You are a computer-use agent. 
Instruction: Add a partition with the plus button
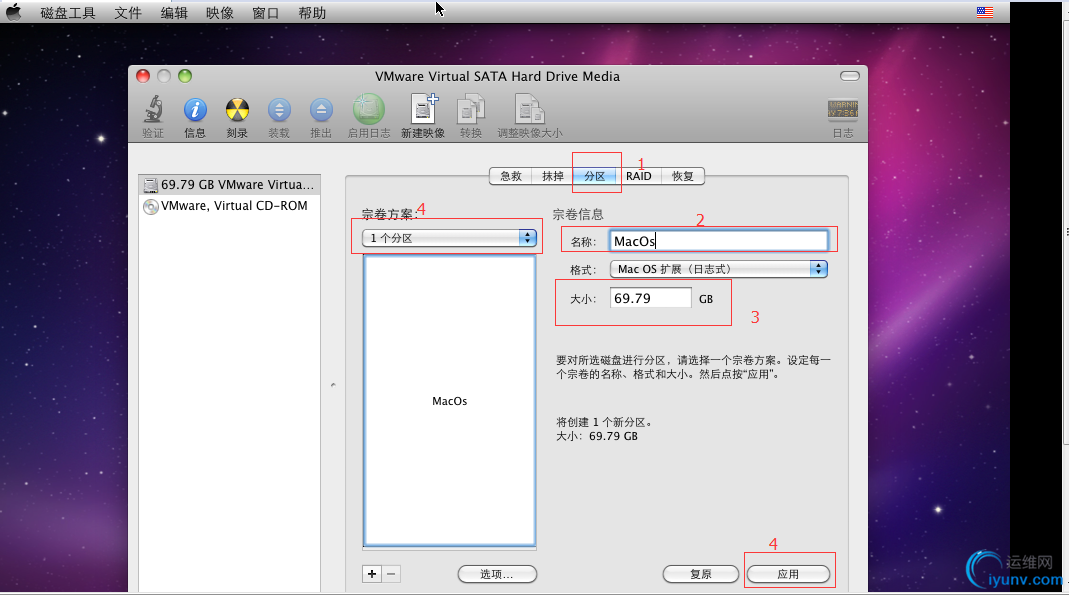(x=372, y=574)
